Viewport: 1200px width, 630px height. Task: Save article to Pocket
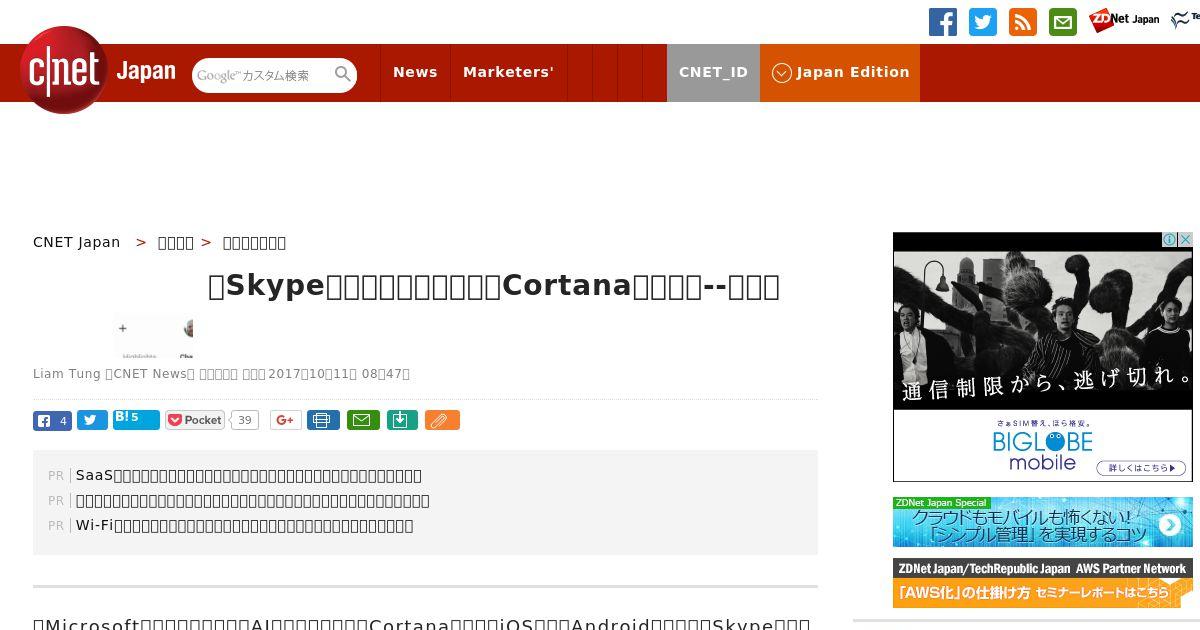195,420
